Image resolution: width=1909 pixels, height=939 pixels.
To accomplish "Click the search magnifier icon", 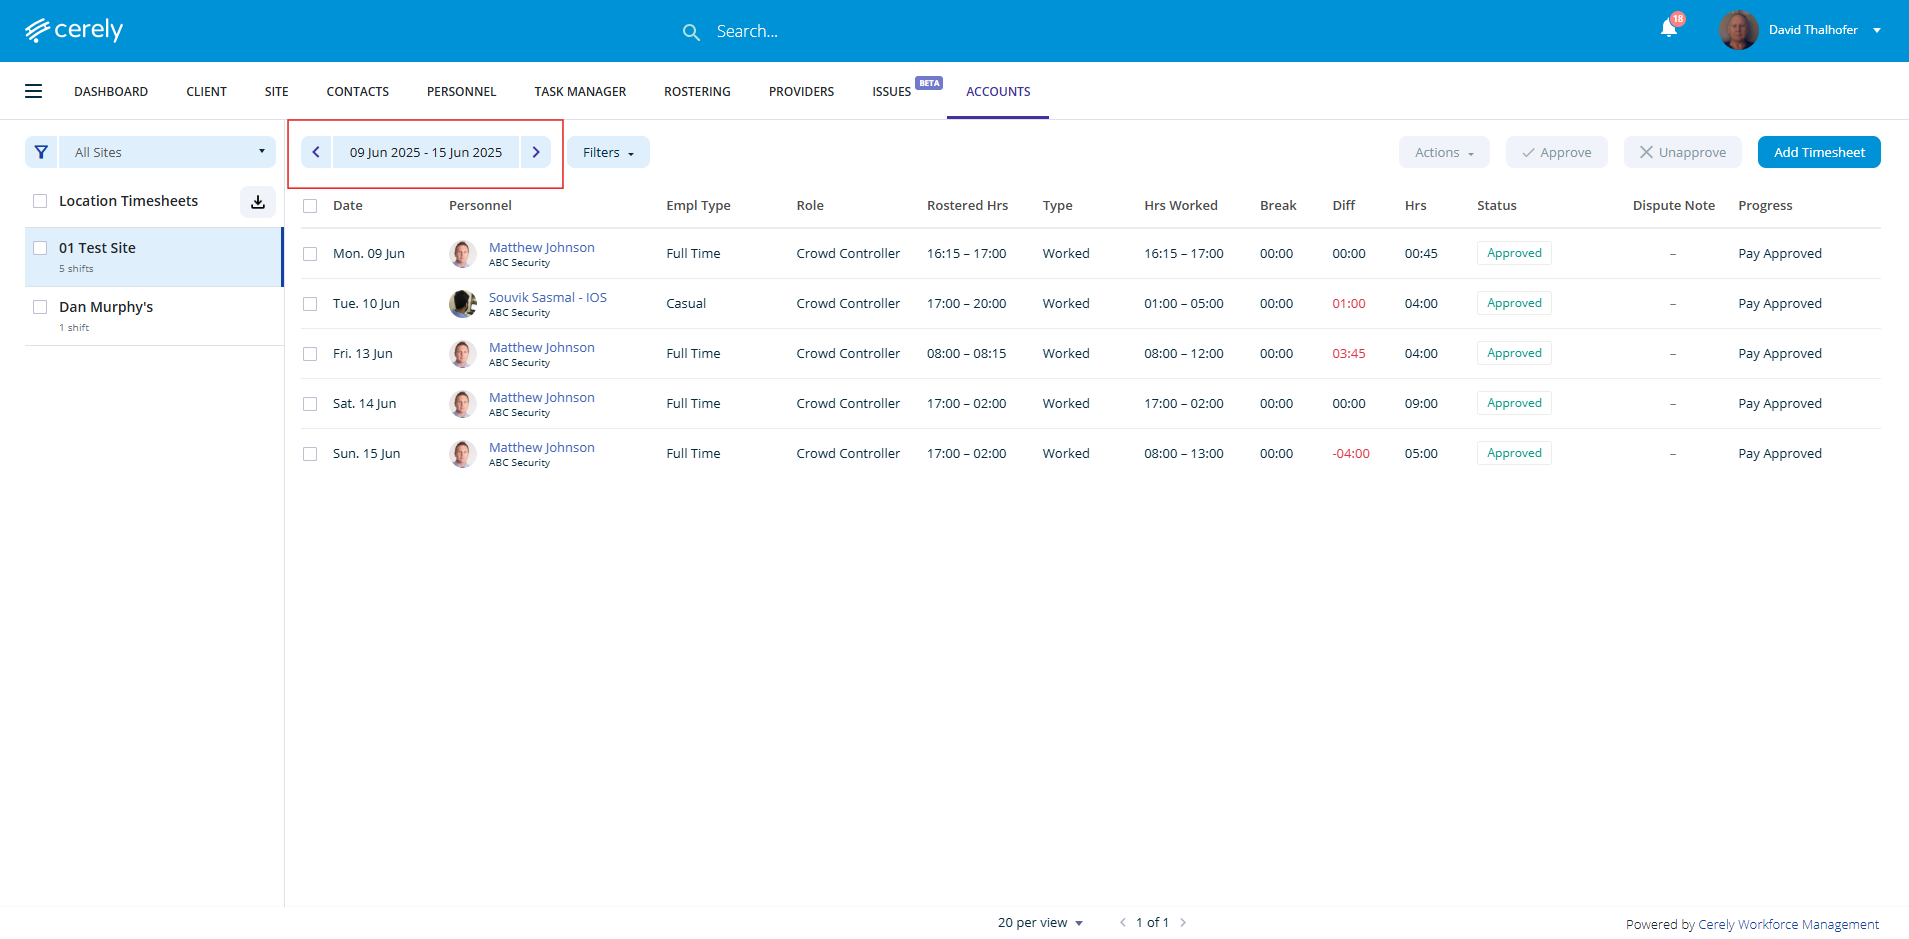I will click(x=691, y=32).
